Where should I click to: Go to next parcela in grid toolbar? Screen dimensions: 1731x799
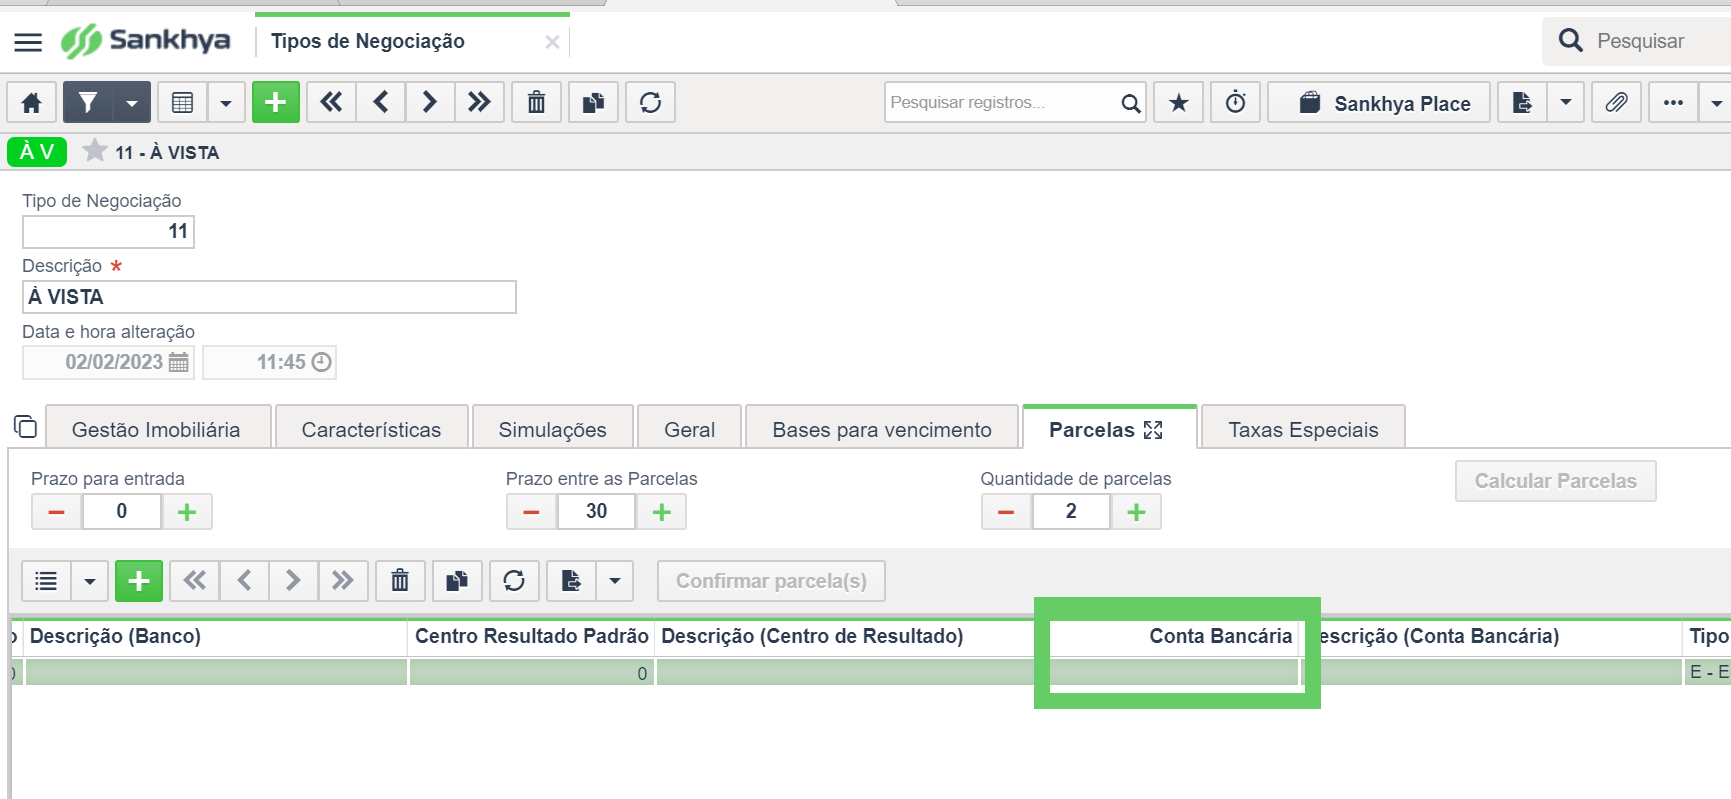pyautogui.click(x=293, y=581)
